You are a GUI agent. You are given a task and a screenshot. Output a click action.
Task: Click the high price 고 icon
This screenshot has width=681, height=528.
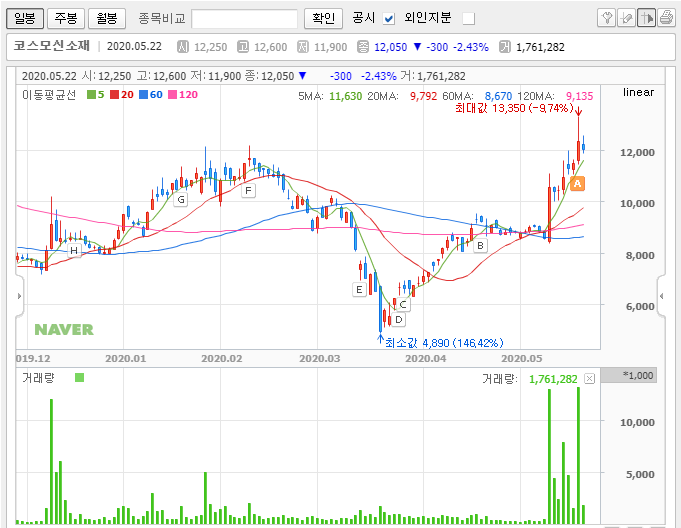click(243, 46)
